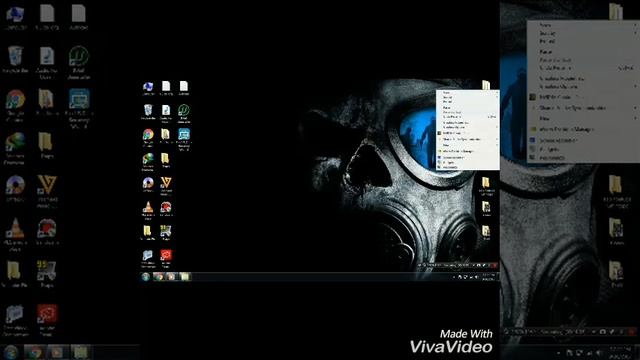Screen dimensions: 640x360
Task: Select the audio file icon beside left Recycle Bin
Action: click(x=47, y=57)
